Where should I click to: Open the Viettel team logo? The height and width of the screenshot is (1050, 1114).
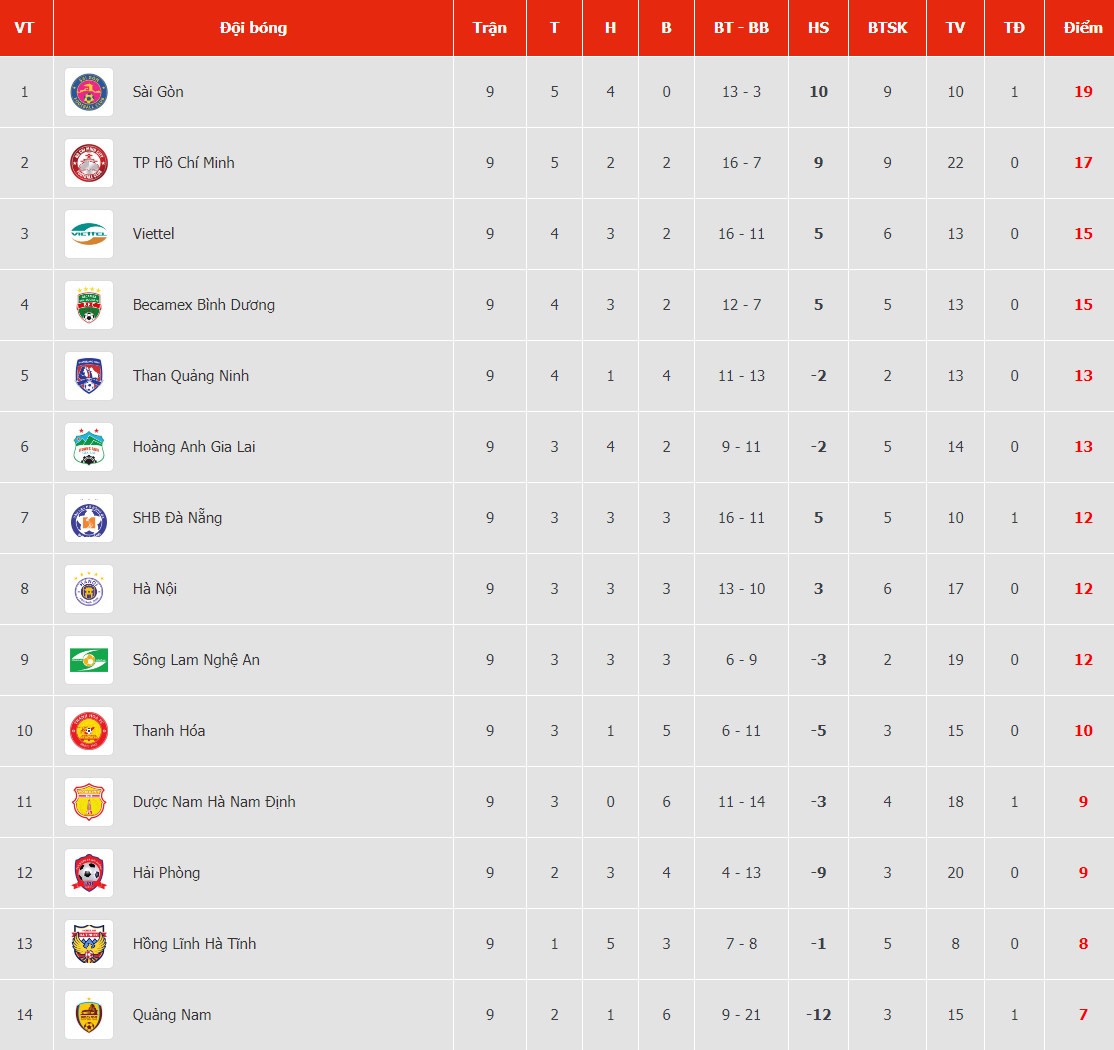click(89, 234)
